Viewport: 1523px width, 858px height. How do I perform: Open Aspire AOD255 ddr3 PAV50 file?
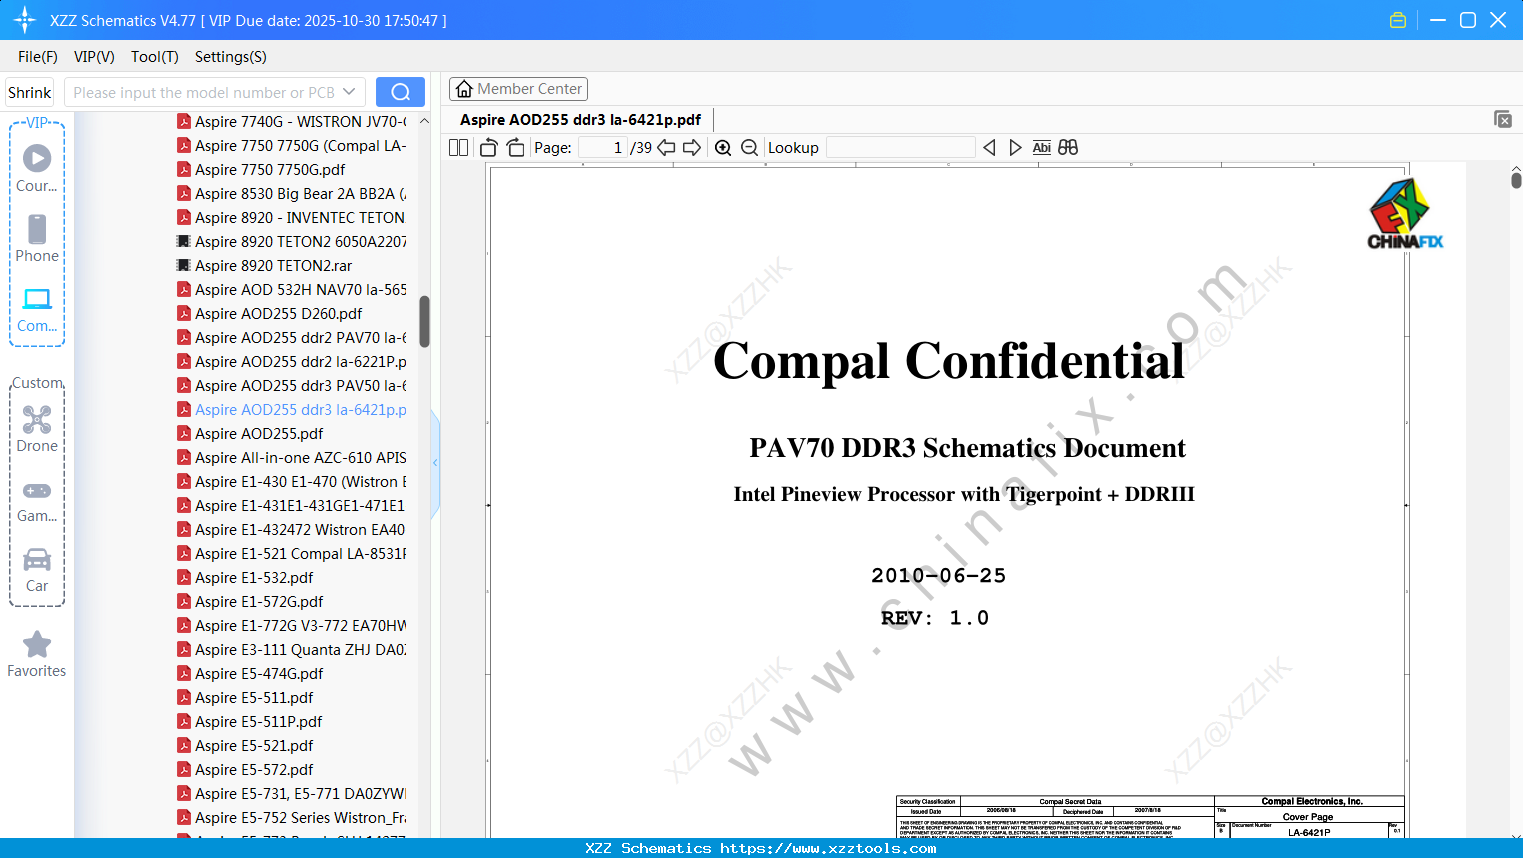(x=292, y=386)
